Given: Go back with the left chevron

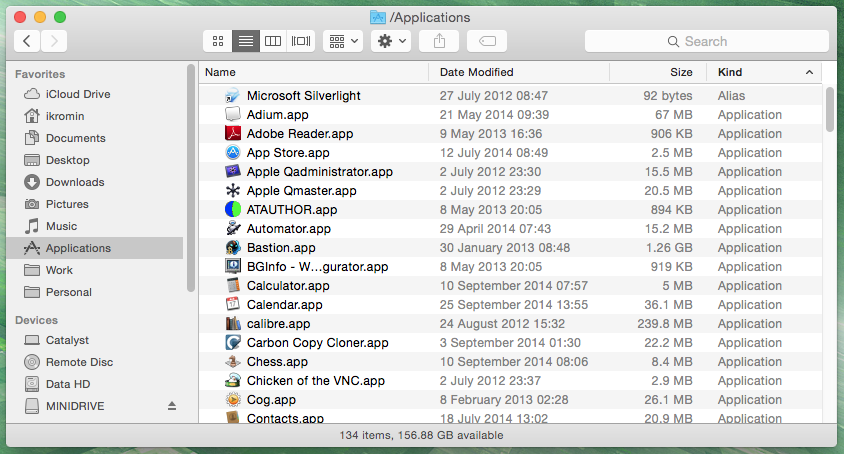Looking at the screenshot, I should coord(27,41).
